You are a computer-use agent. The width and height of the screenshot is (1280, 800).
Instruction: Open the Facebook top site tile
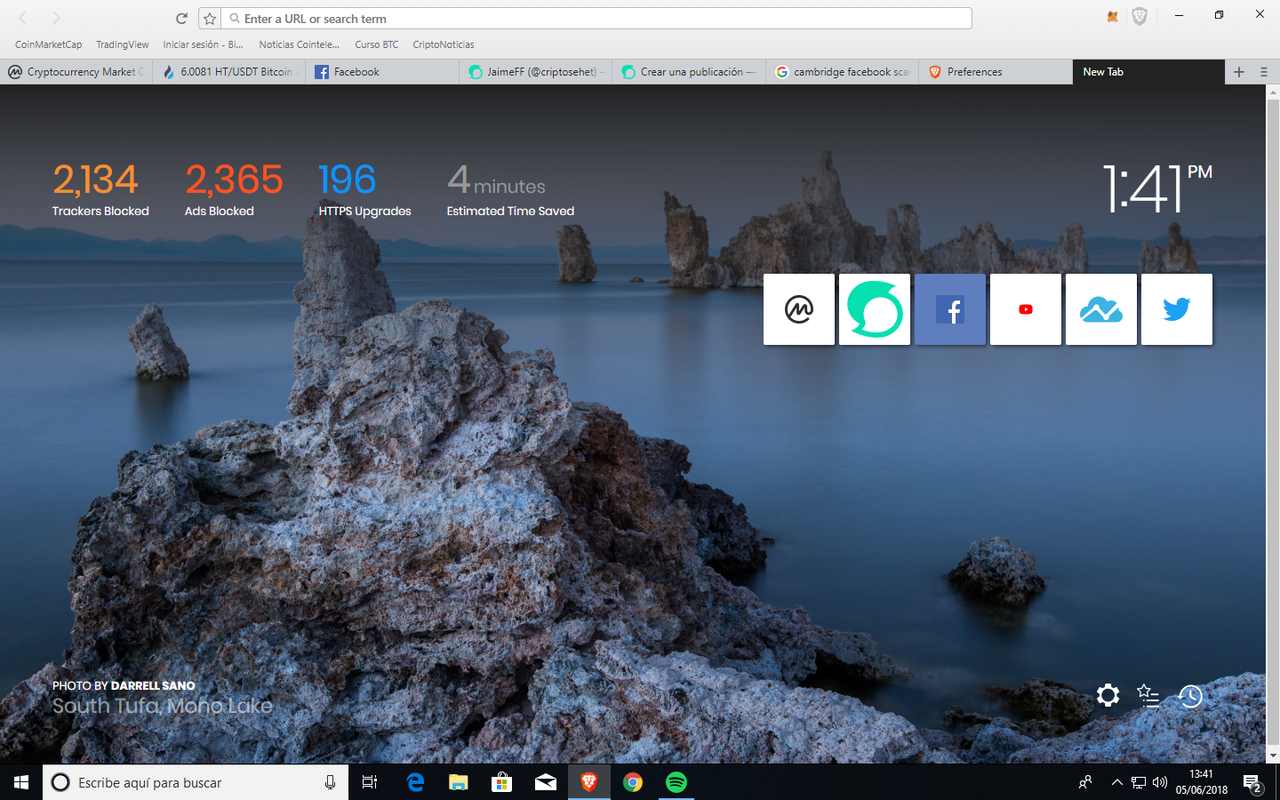coord(950,310)
